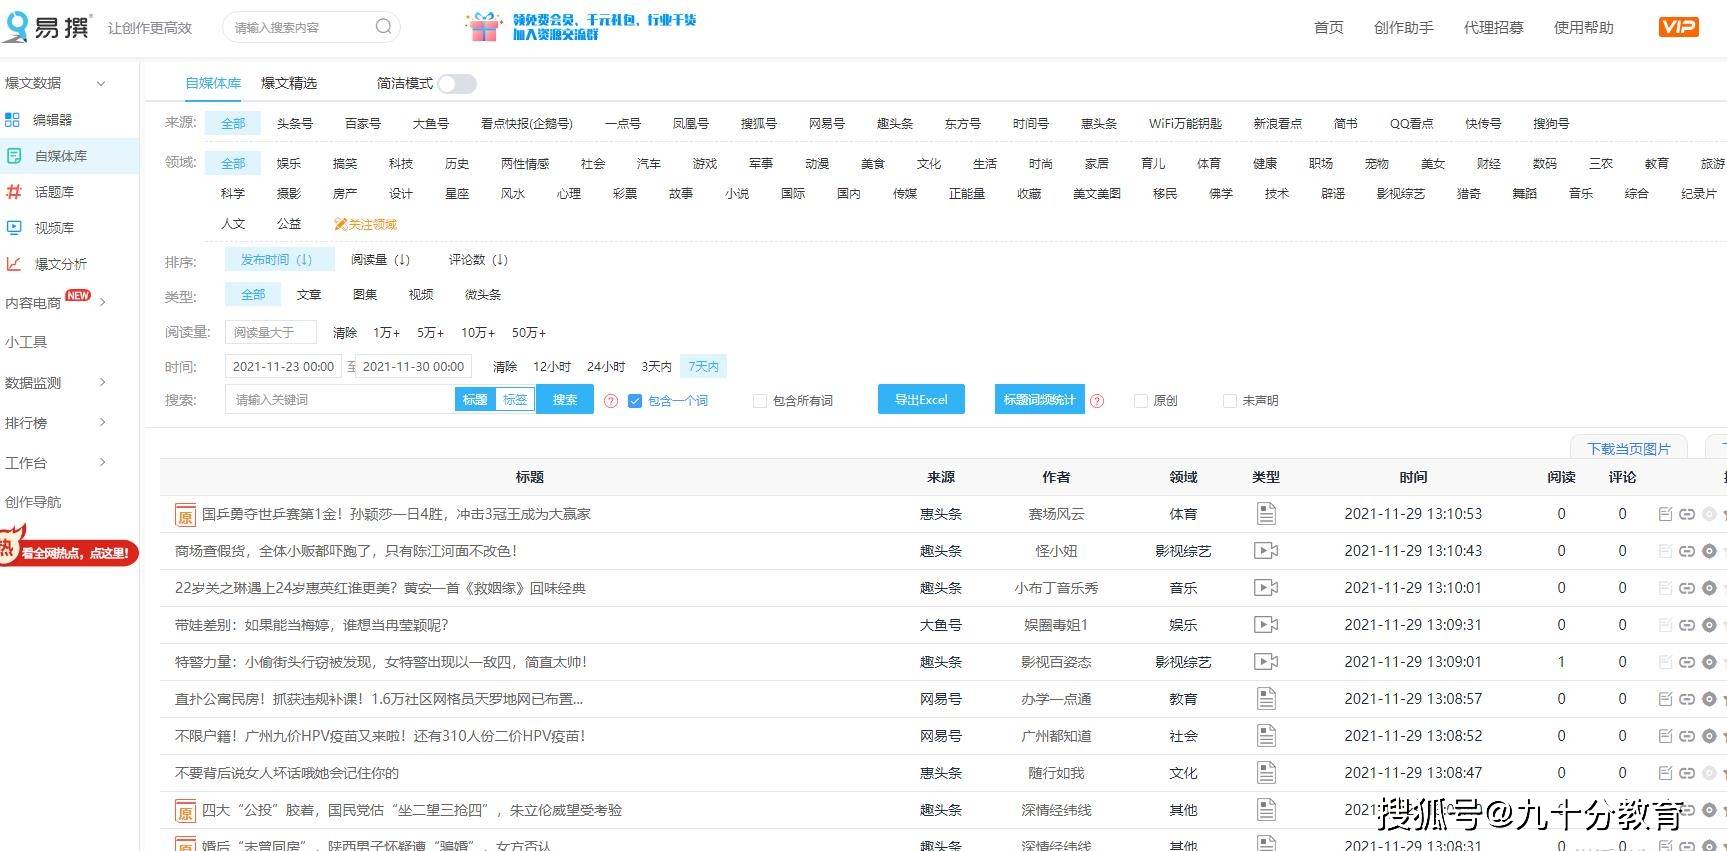The height and width of the screenshot is (851, 1727).
Task: Check the 未声明 checkbox
Action: 1229,401
